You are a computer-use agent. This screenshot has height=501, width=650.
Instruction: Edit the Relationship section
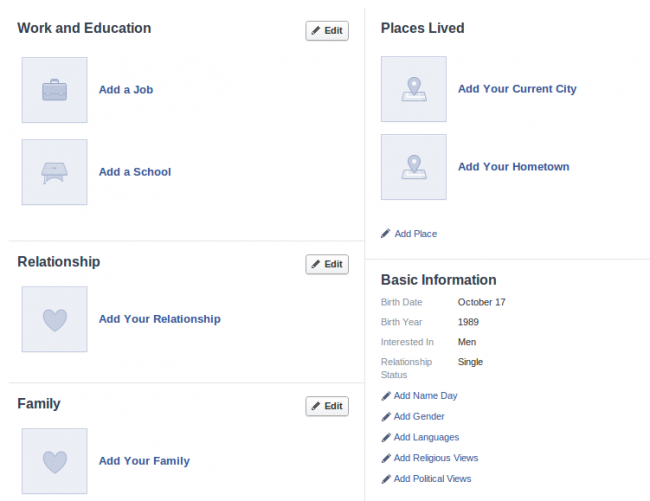click(327, 264)
